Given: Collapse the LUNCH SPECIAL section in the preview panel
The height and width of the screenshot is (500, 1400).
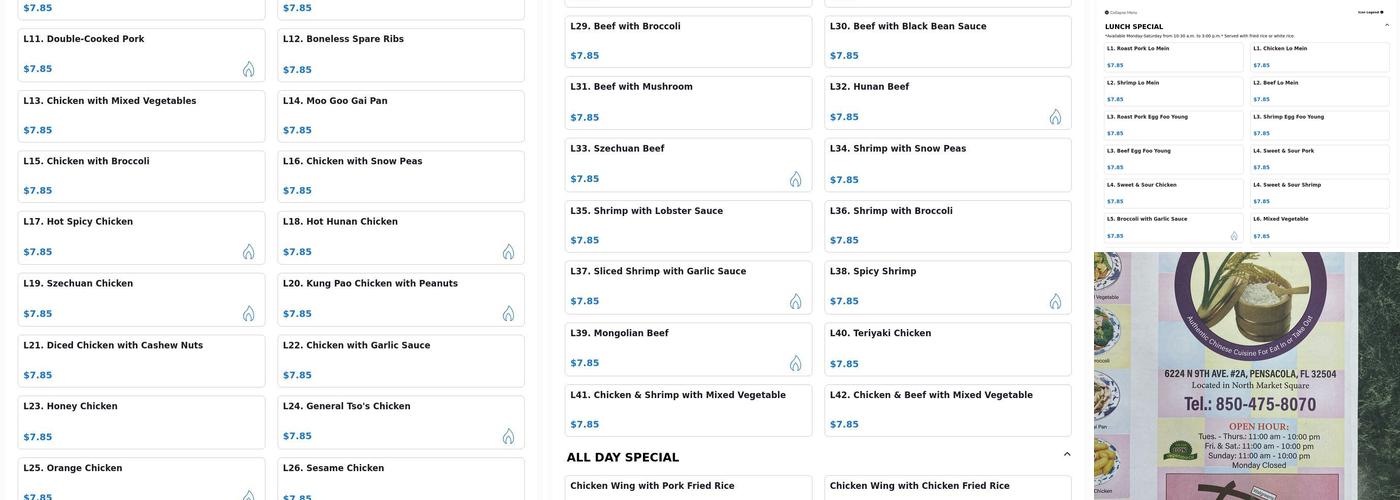Looking at the screenshot, I should pyautogui.click(x=1386, y=26).
